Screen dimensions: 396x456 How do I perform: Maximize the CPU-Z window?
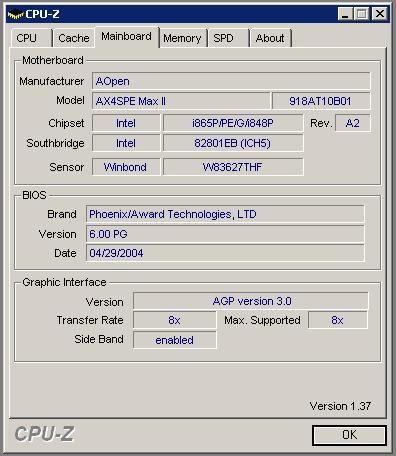[362, 14]
